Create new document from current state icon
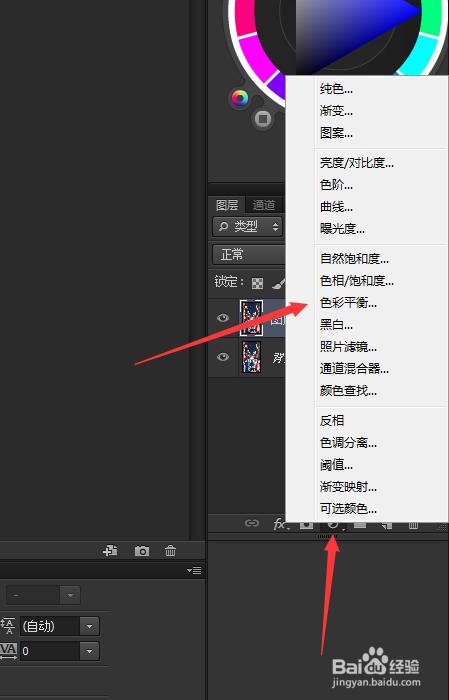Image resolution: width=449 pixels, height=700 pixels. point(110,550)
